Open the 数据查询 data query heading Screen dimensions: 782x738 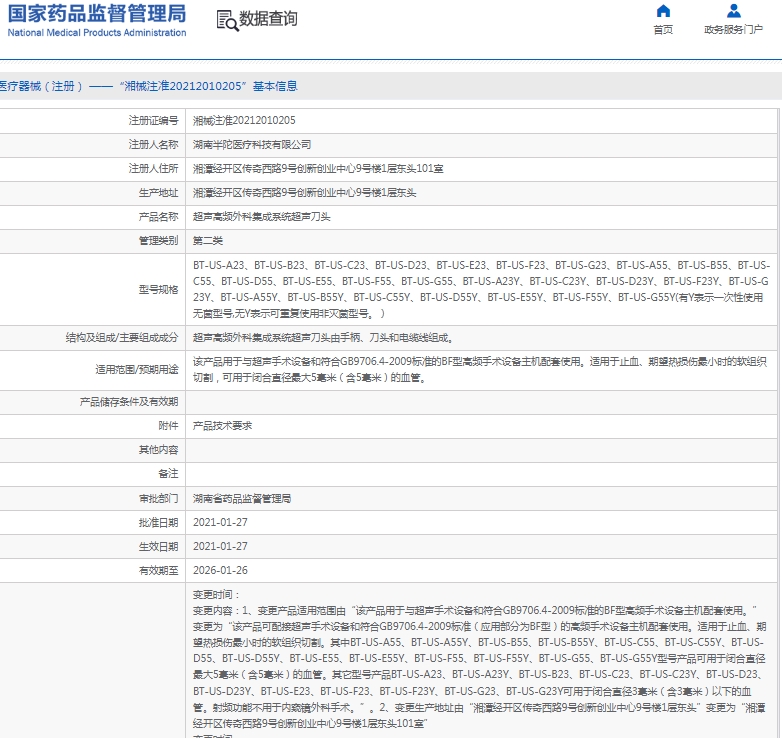tap(268, 19)
